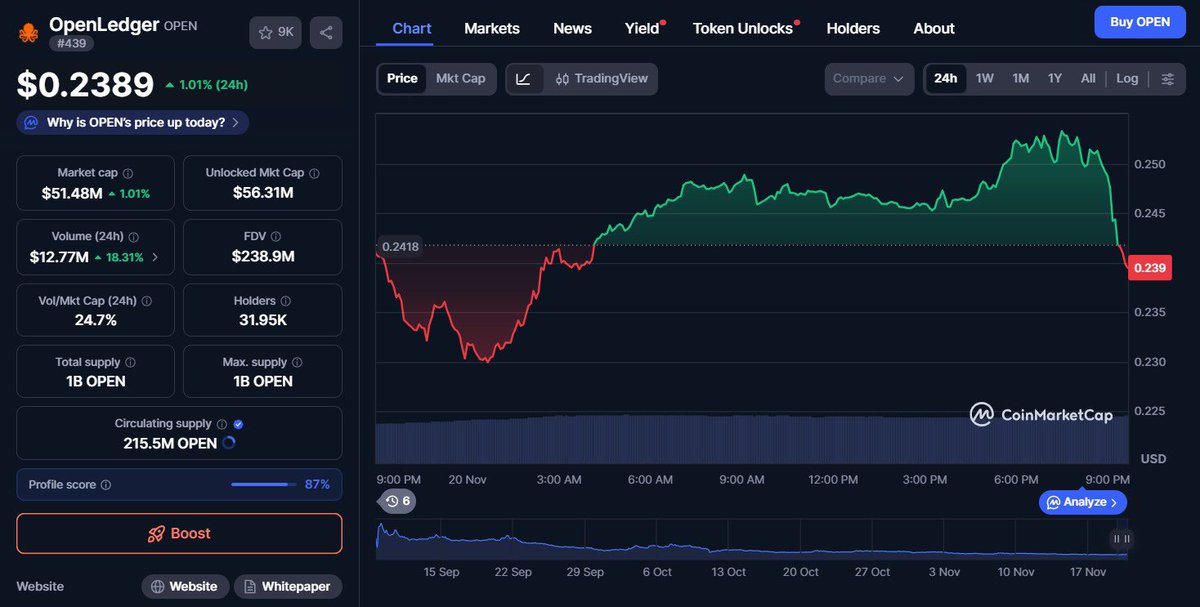Click the Max. supply info icon
Screen dimensions: 1200x607
coord(298,363)
